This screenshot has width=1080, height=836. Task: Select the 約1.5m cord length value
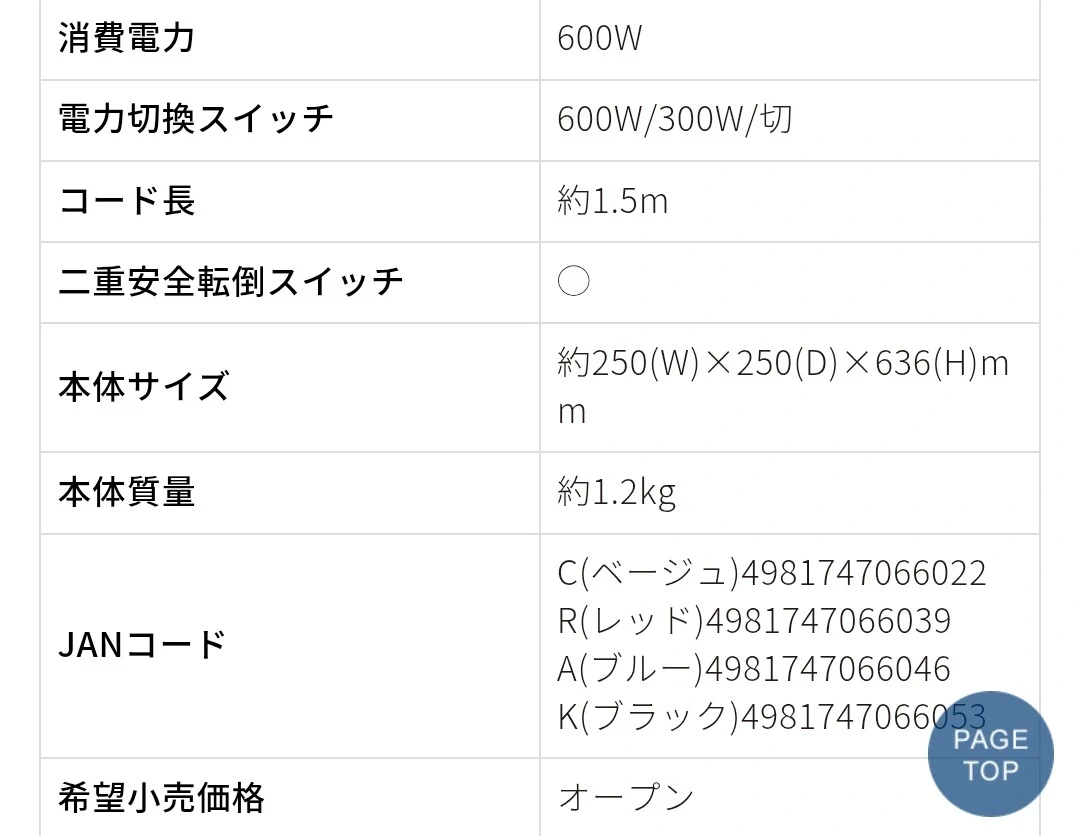tap(612, 201)
